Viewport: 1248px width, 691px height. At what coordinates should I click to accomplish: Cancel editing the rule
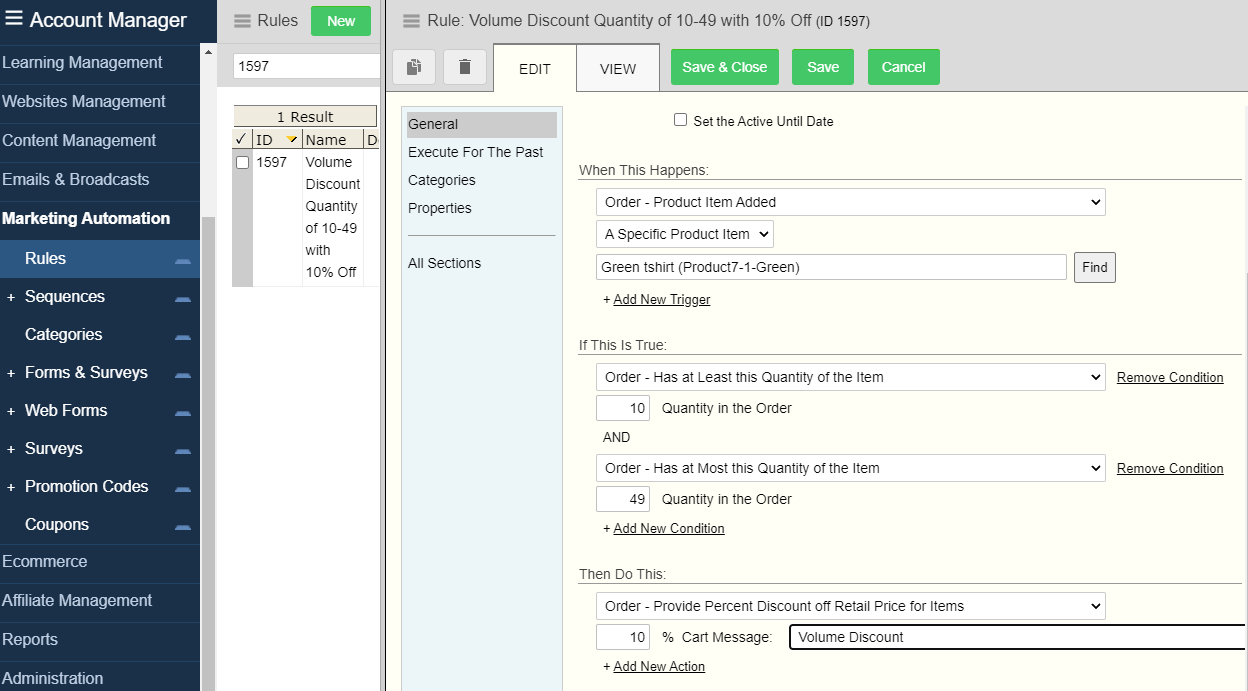click(904, 67)
